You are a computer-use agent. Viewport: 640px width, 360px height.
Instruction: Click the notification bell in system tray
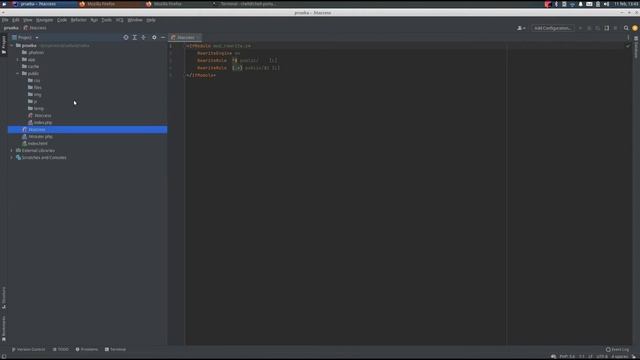tap(580, 4)
